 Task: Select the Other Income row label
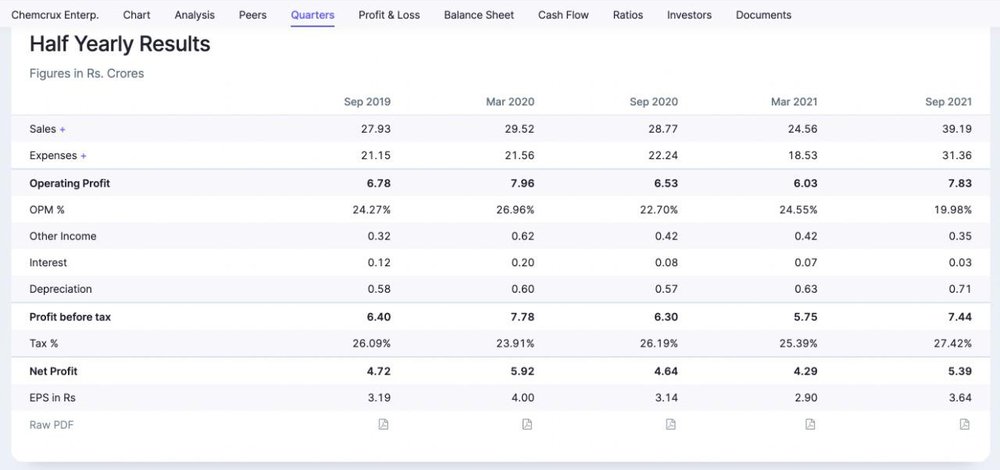(62, 236)
